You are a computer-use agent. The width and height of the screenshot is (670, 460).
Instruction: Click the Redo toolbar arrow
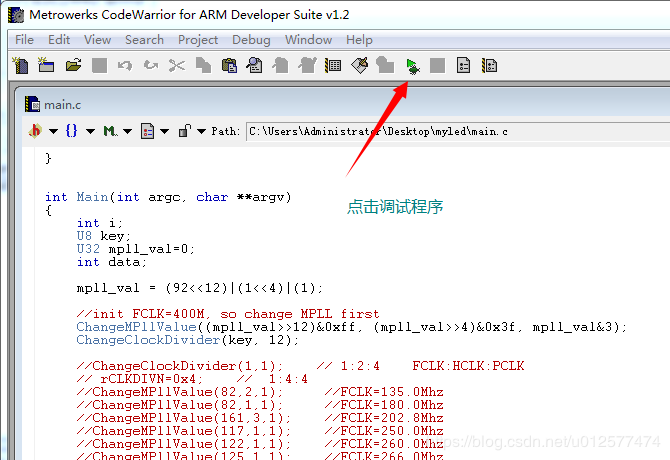(151, 65)
